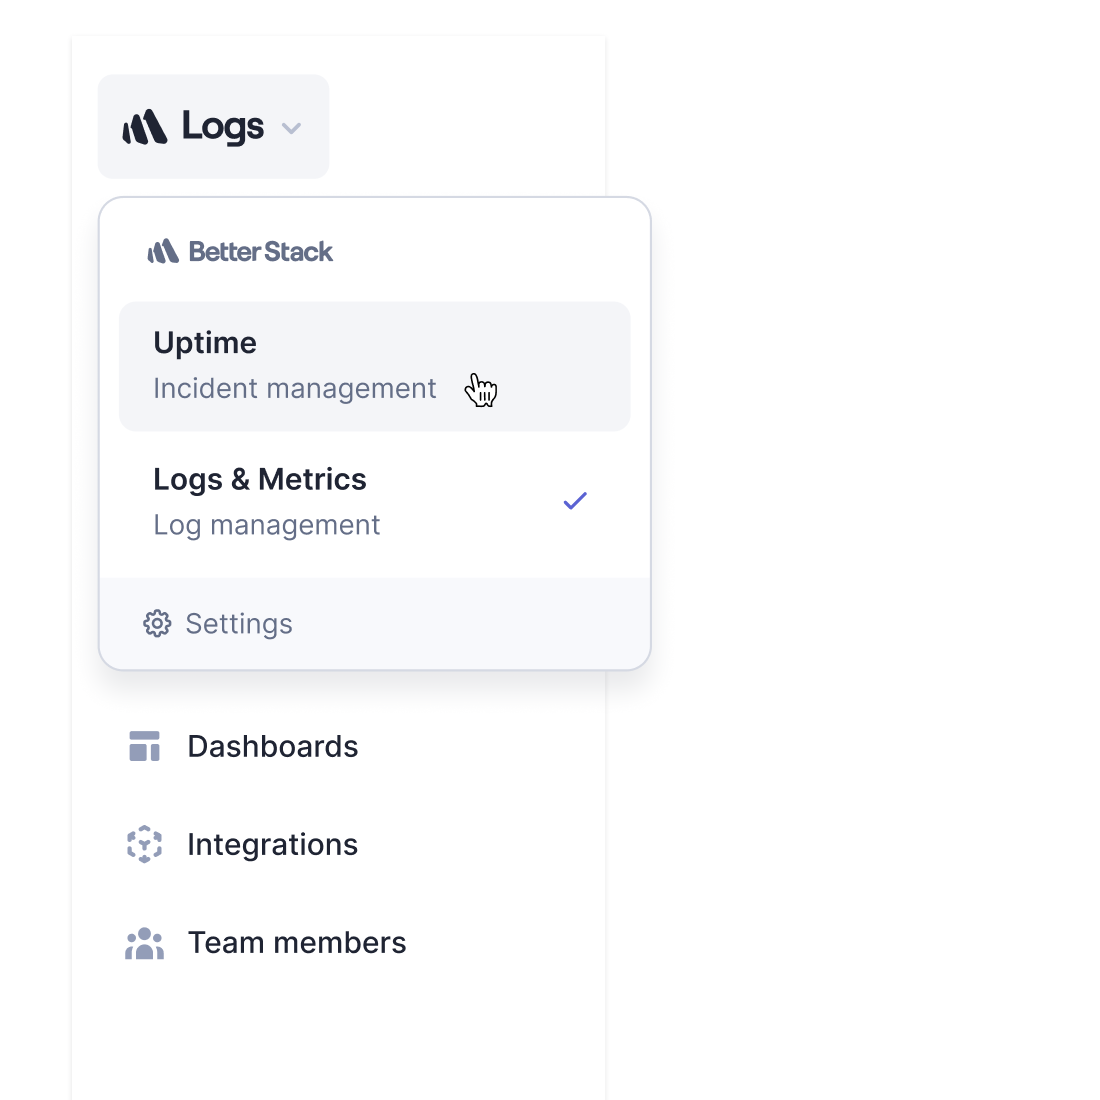This screenshot has width=1100, height=1100.
Task: Open Team members in the sidebar
Action: tap(297, 942)
